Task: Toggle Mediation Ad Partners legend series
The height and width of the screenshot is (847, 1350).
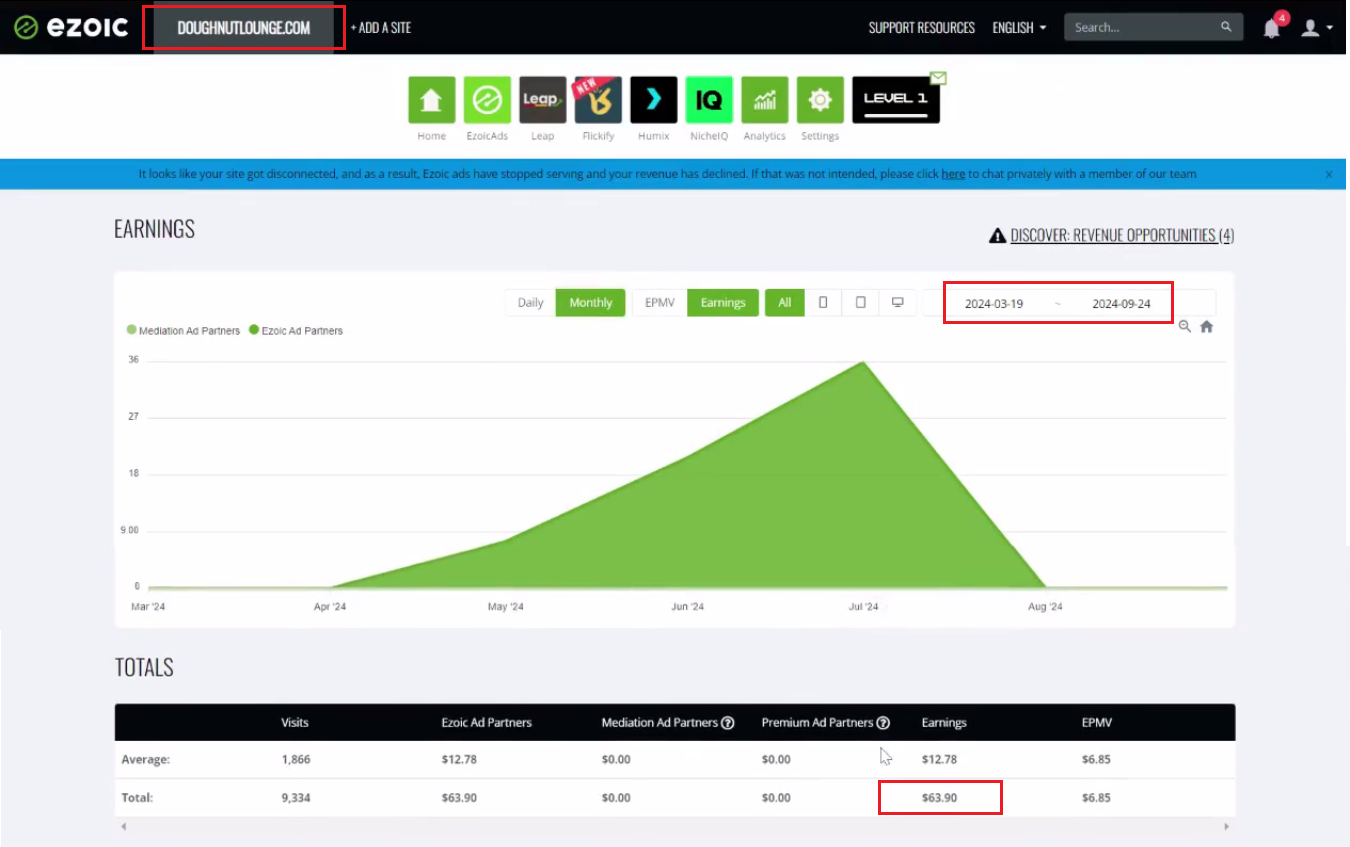Action: (x=184, y=330)
